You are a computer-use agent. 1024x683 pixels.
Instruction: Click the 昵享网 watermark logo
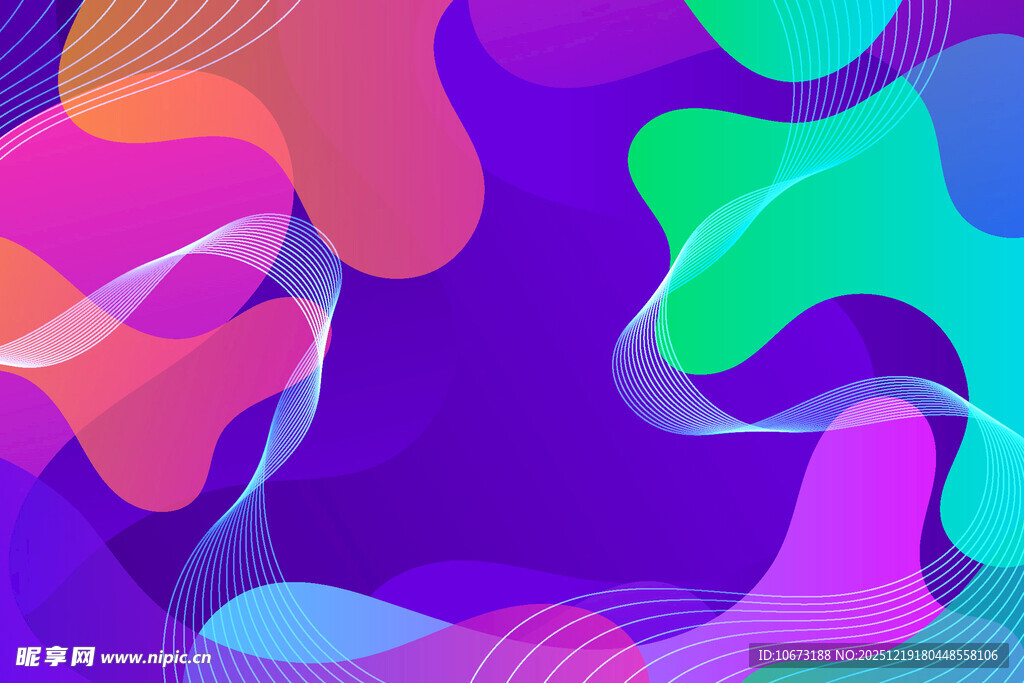[55, 656]
